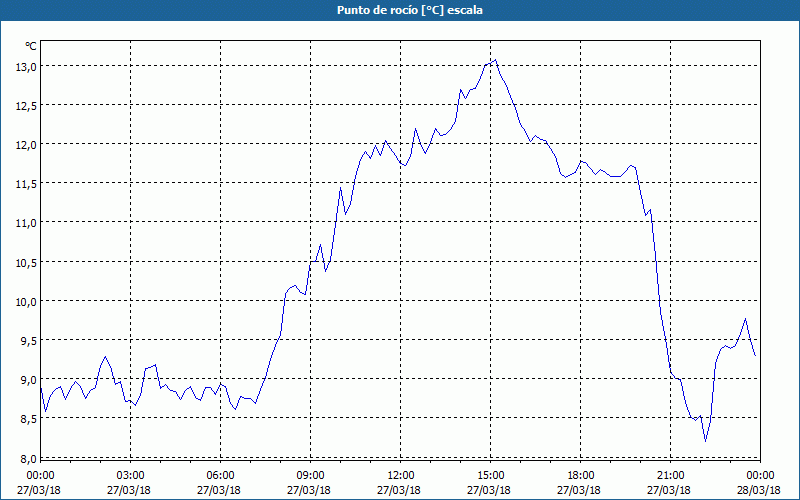Click the 15:00 time label on the X axis

click(491, 476)
